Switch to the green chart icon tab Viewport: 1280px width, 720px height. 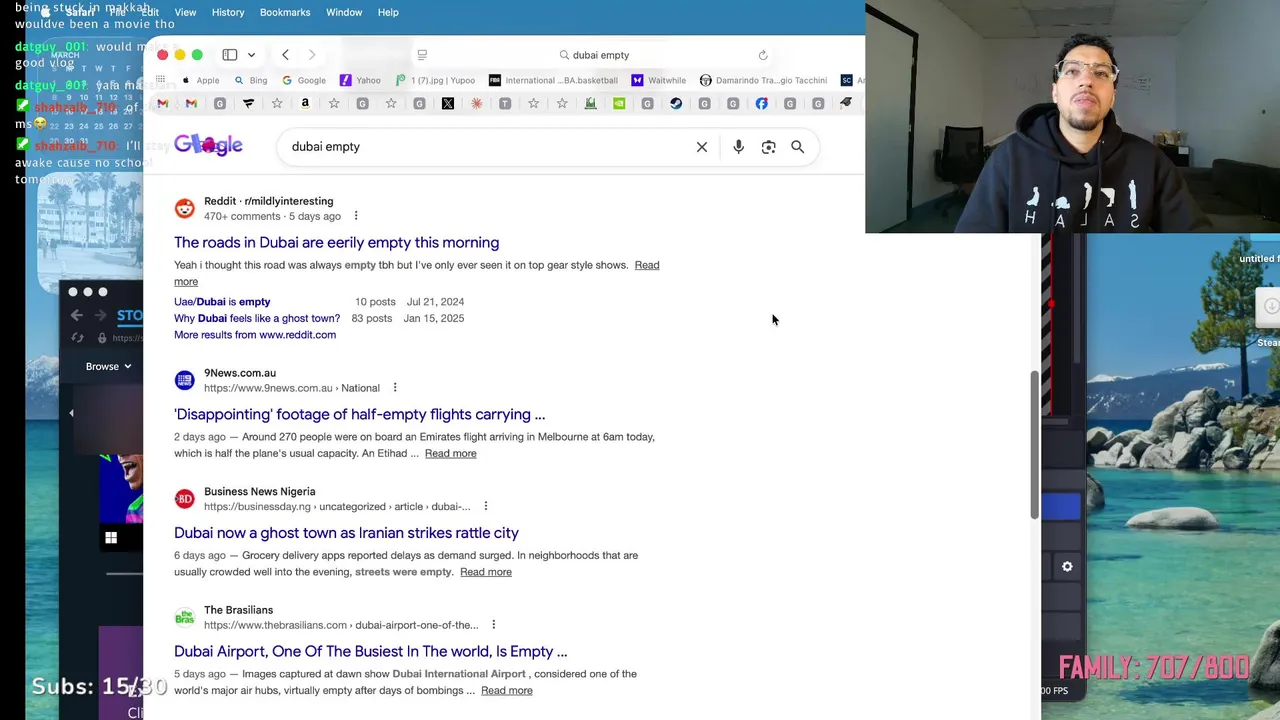pos(591,103)
